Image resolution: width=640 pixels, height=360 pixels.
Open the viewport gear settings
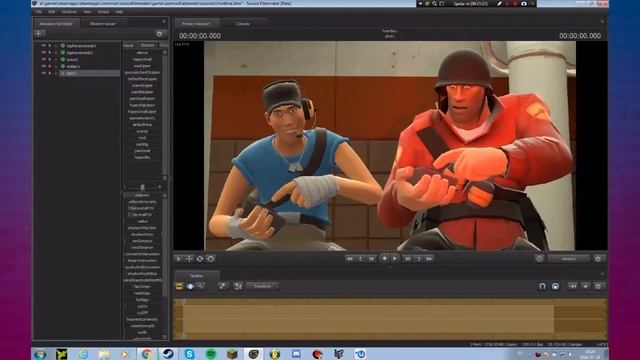coord(598,259)
